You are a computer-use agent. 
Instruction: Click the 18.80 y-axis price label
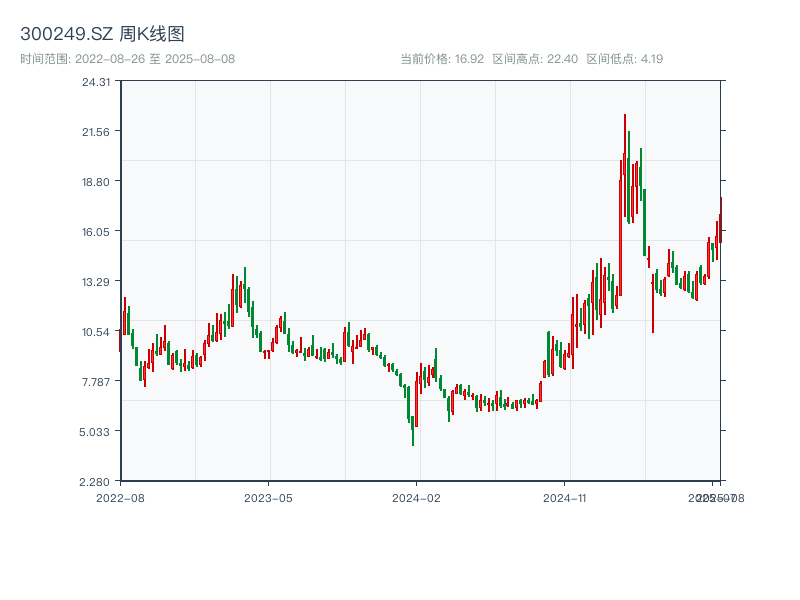(x=96, y=182)
